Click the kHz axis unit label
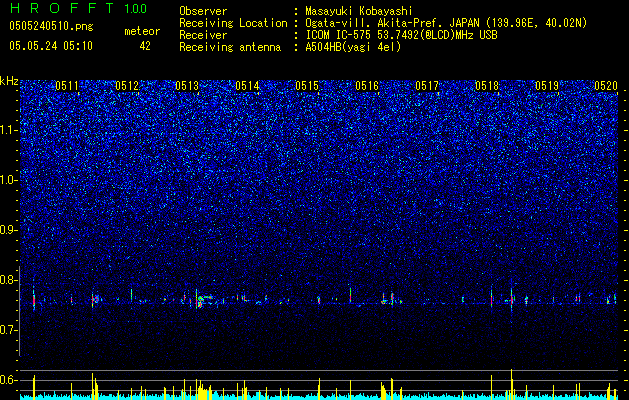 (9, 81)
